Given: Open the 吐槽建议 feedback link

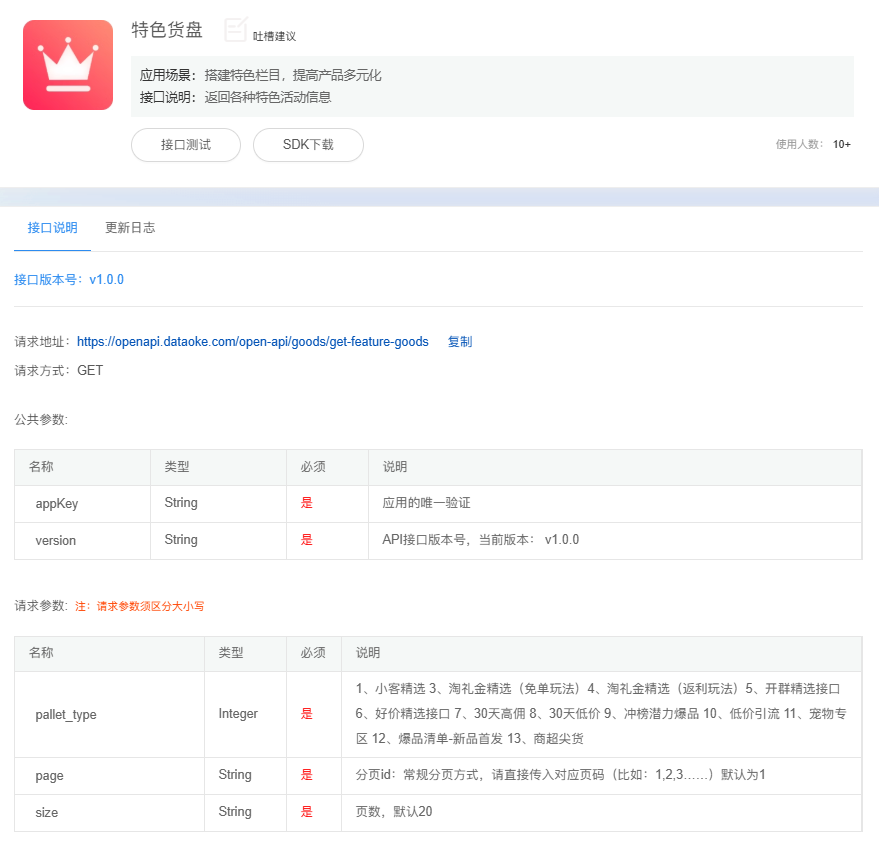Looking at the screenshot, I should click(x=274, y=36).
